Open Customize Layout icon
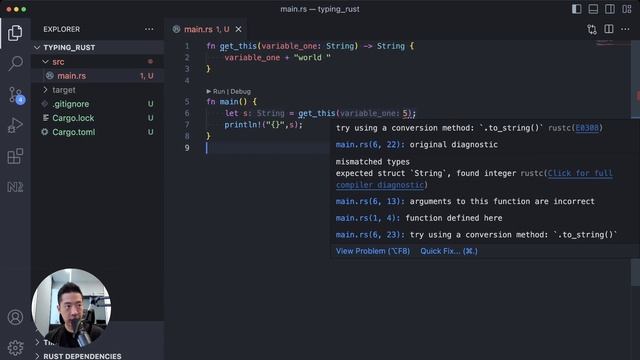The width and height of the screenshot is (640, 360). (627, 9)
